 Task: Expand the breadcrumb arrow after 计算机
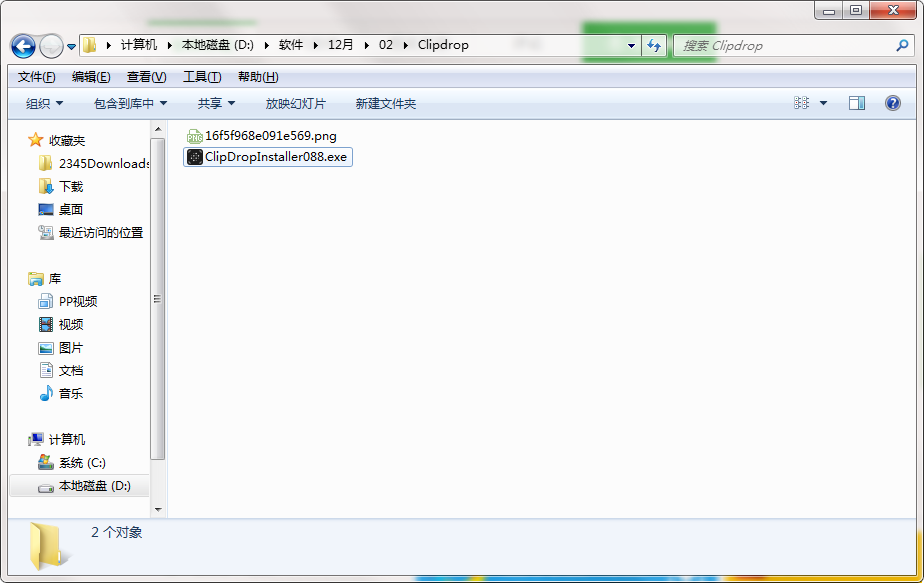click(x=170, y=45)
